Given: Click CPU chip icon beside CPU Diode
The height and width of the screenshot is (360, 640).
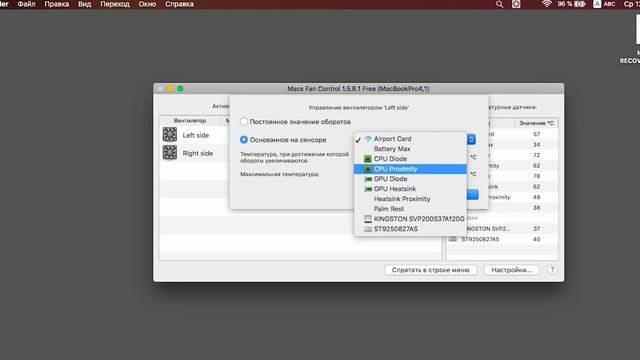Looking at the screenshot, I should tap(368, 159).
